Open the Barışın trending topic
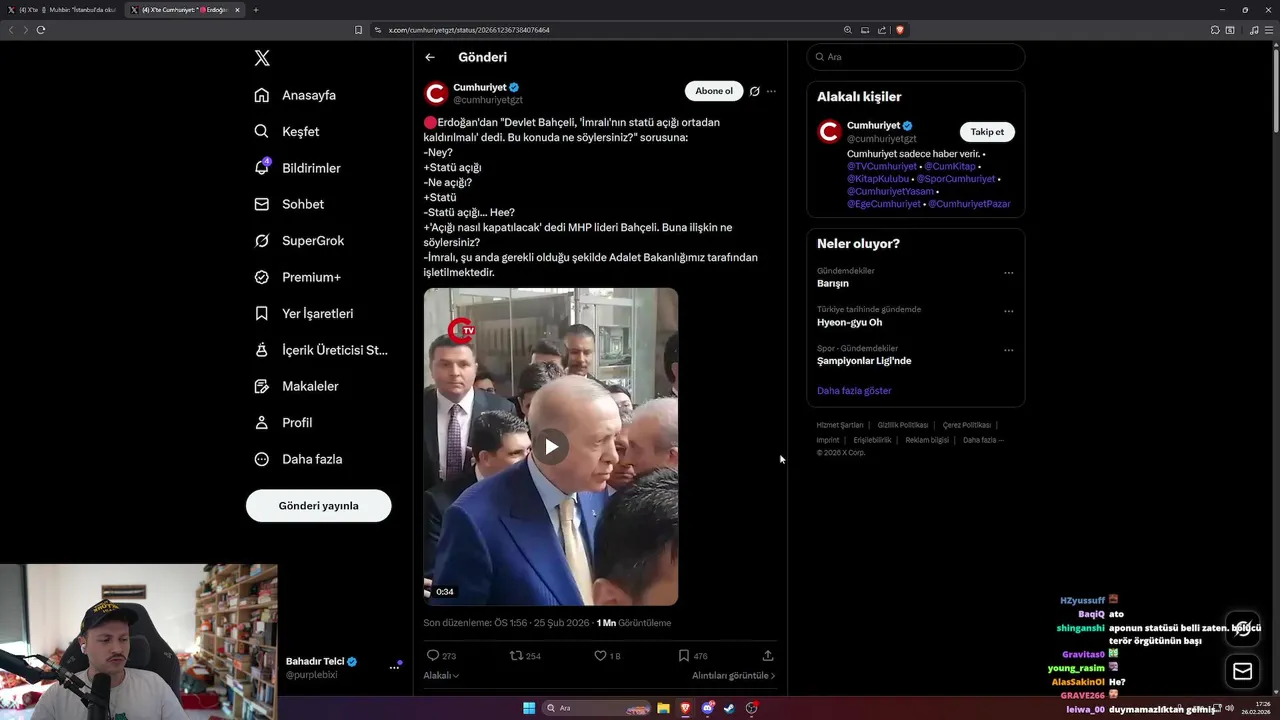Screen dimensions: 1280x720 [833, 283]
